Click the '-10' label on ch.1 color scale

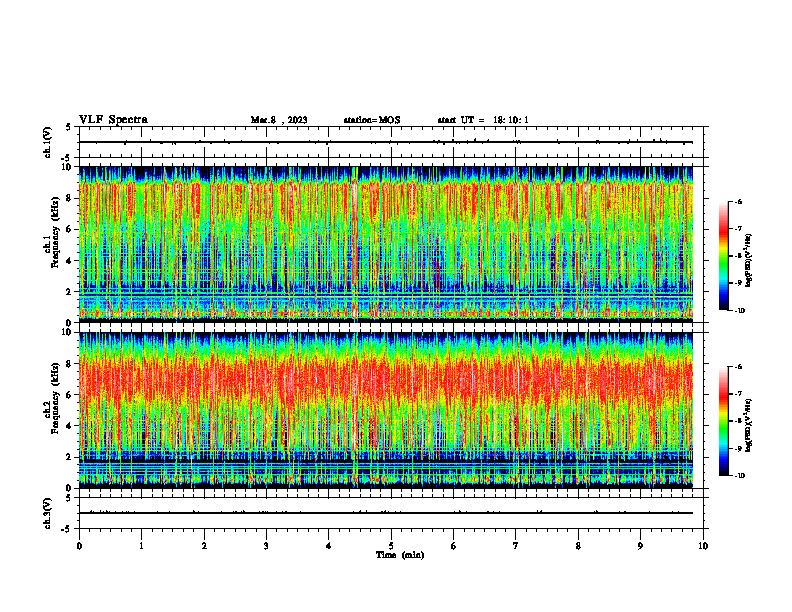coord(740,311)
